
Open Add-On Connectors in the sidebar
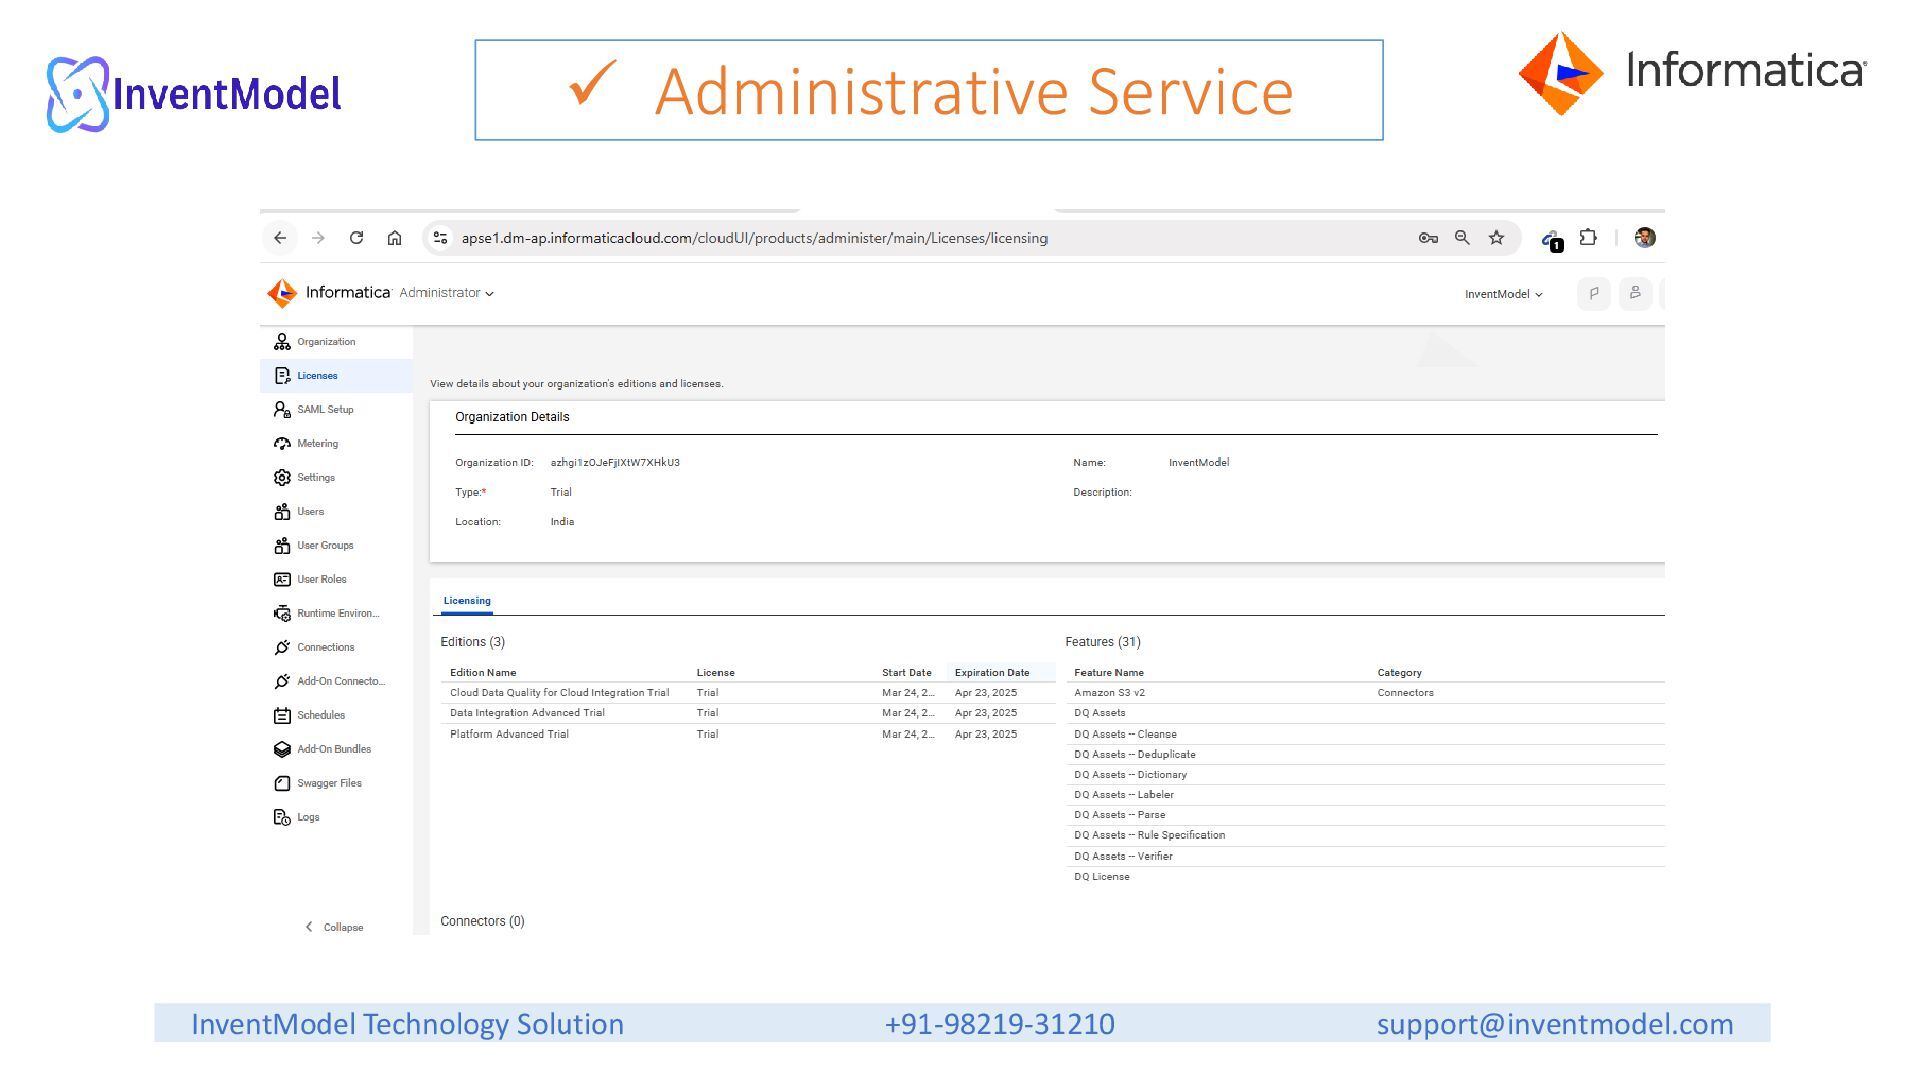[x=336, y=682]
